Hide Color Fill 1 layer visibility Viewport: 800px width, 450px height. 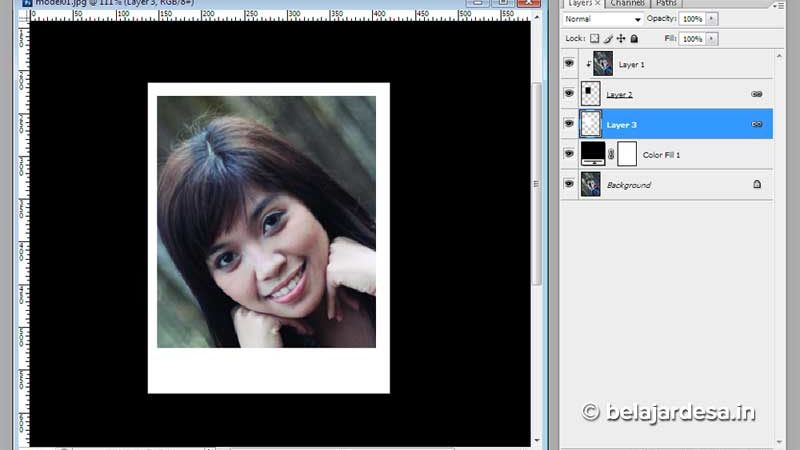pos(569,154)
